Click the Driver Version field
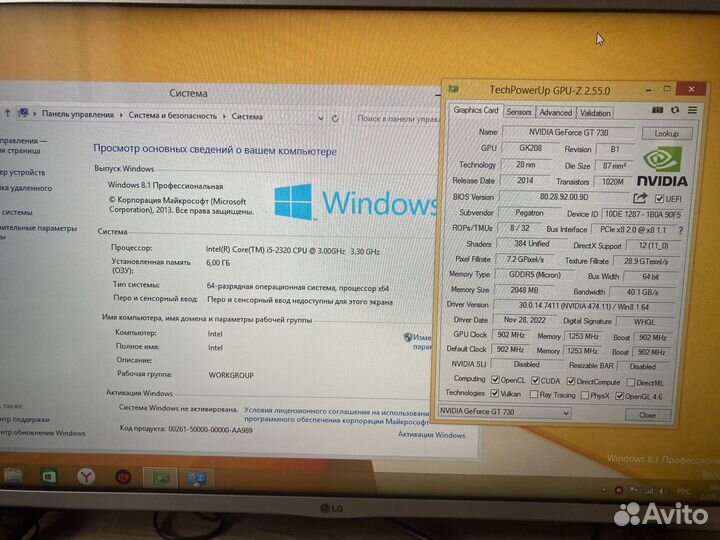This screenshot has width=720, height=540. point(583,305)
